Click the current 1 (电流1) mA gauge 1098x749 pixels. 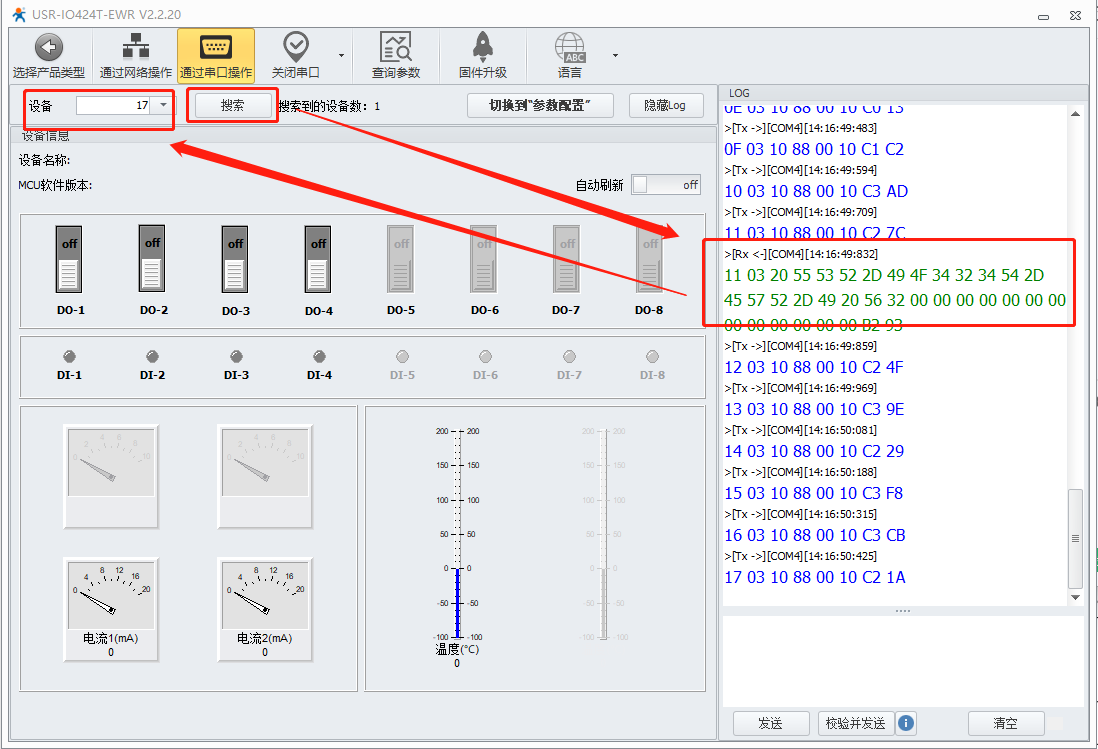pos(111,609)
